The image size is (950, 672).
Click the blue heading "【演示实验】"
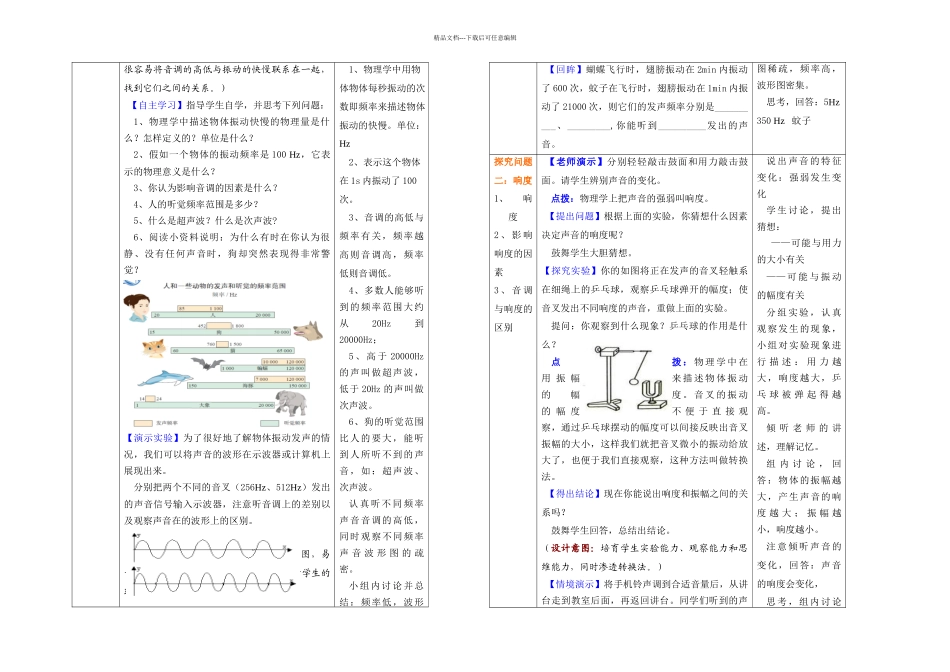151,438
